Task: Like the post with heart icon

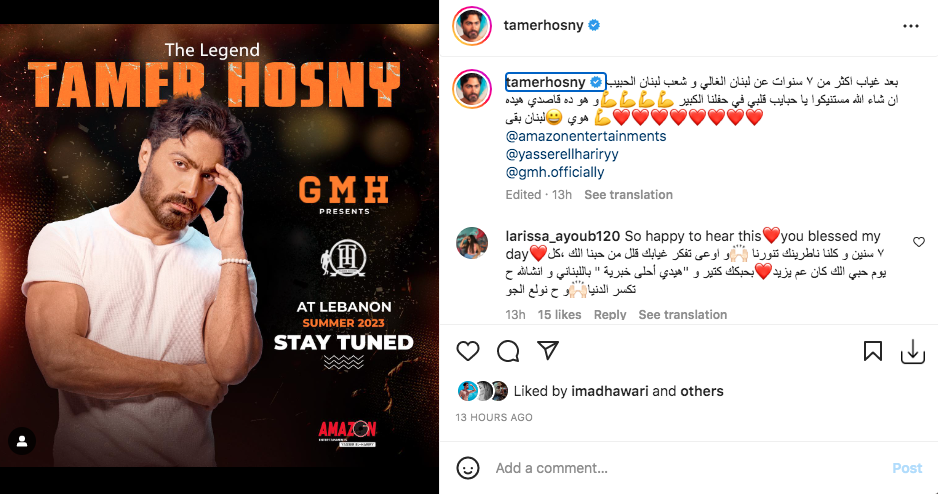Action: click(x=468, y=351)
